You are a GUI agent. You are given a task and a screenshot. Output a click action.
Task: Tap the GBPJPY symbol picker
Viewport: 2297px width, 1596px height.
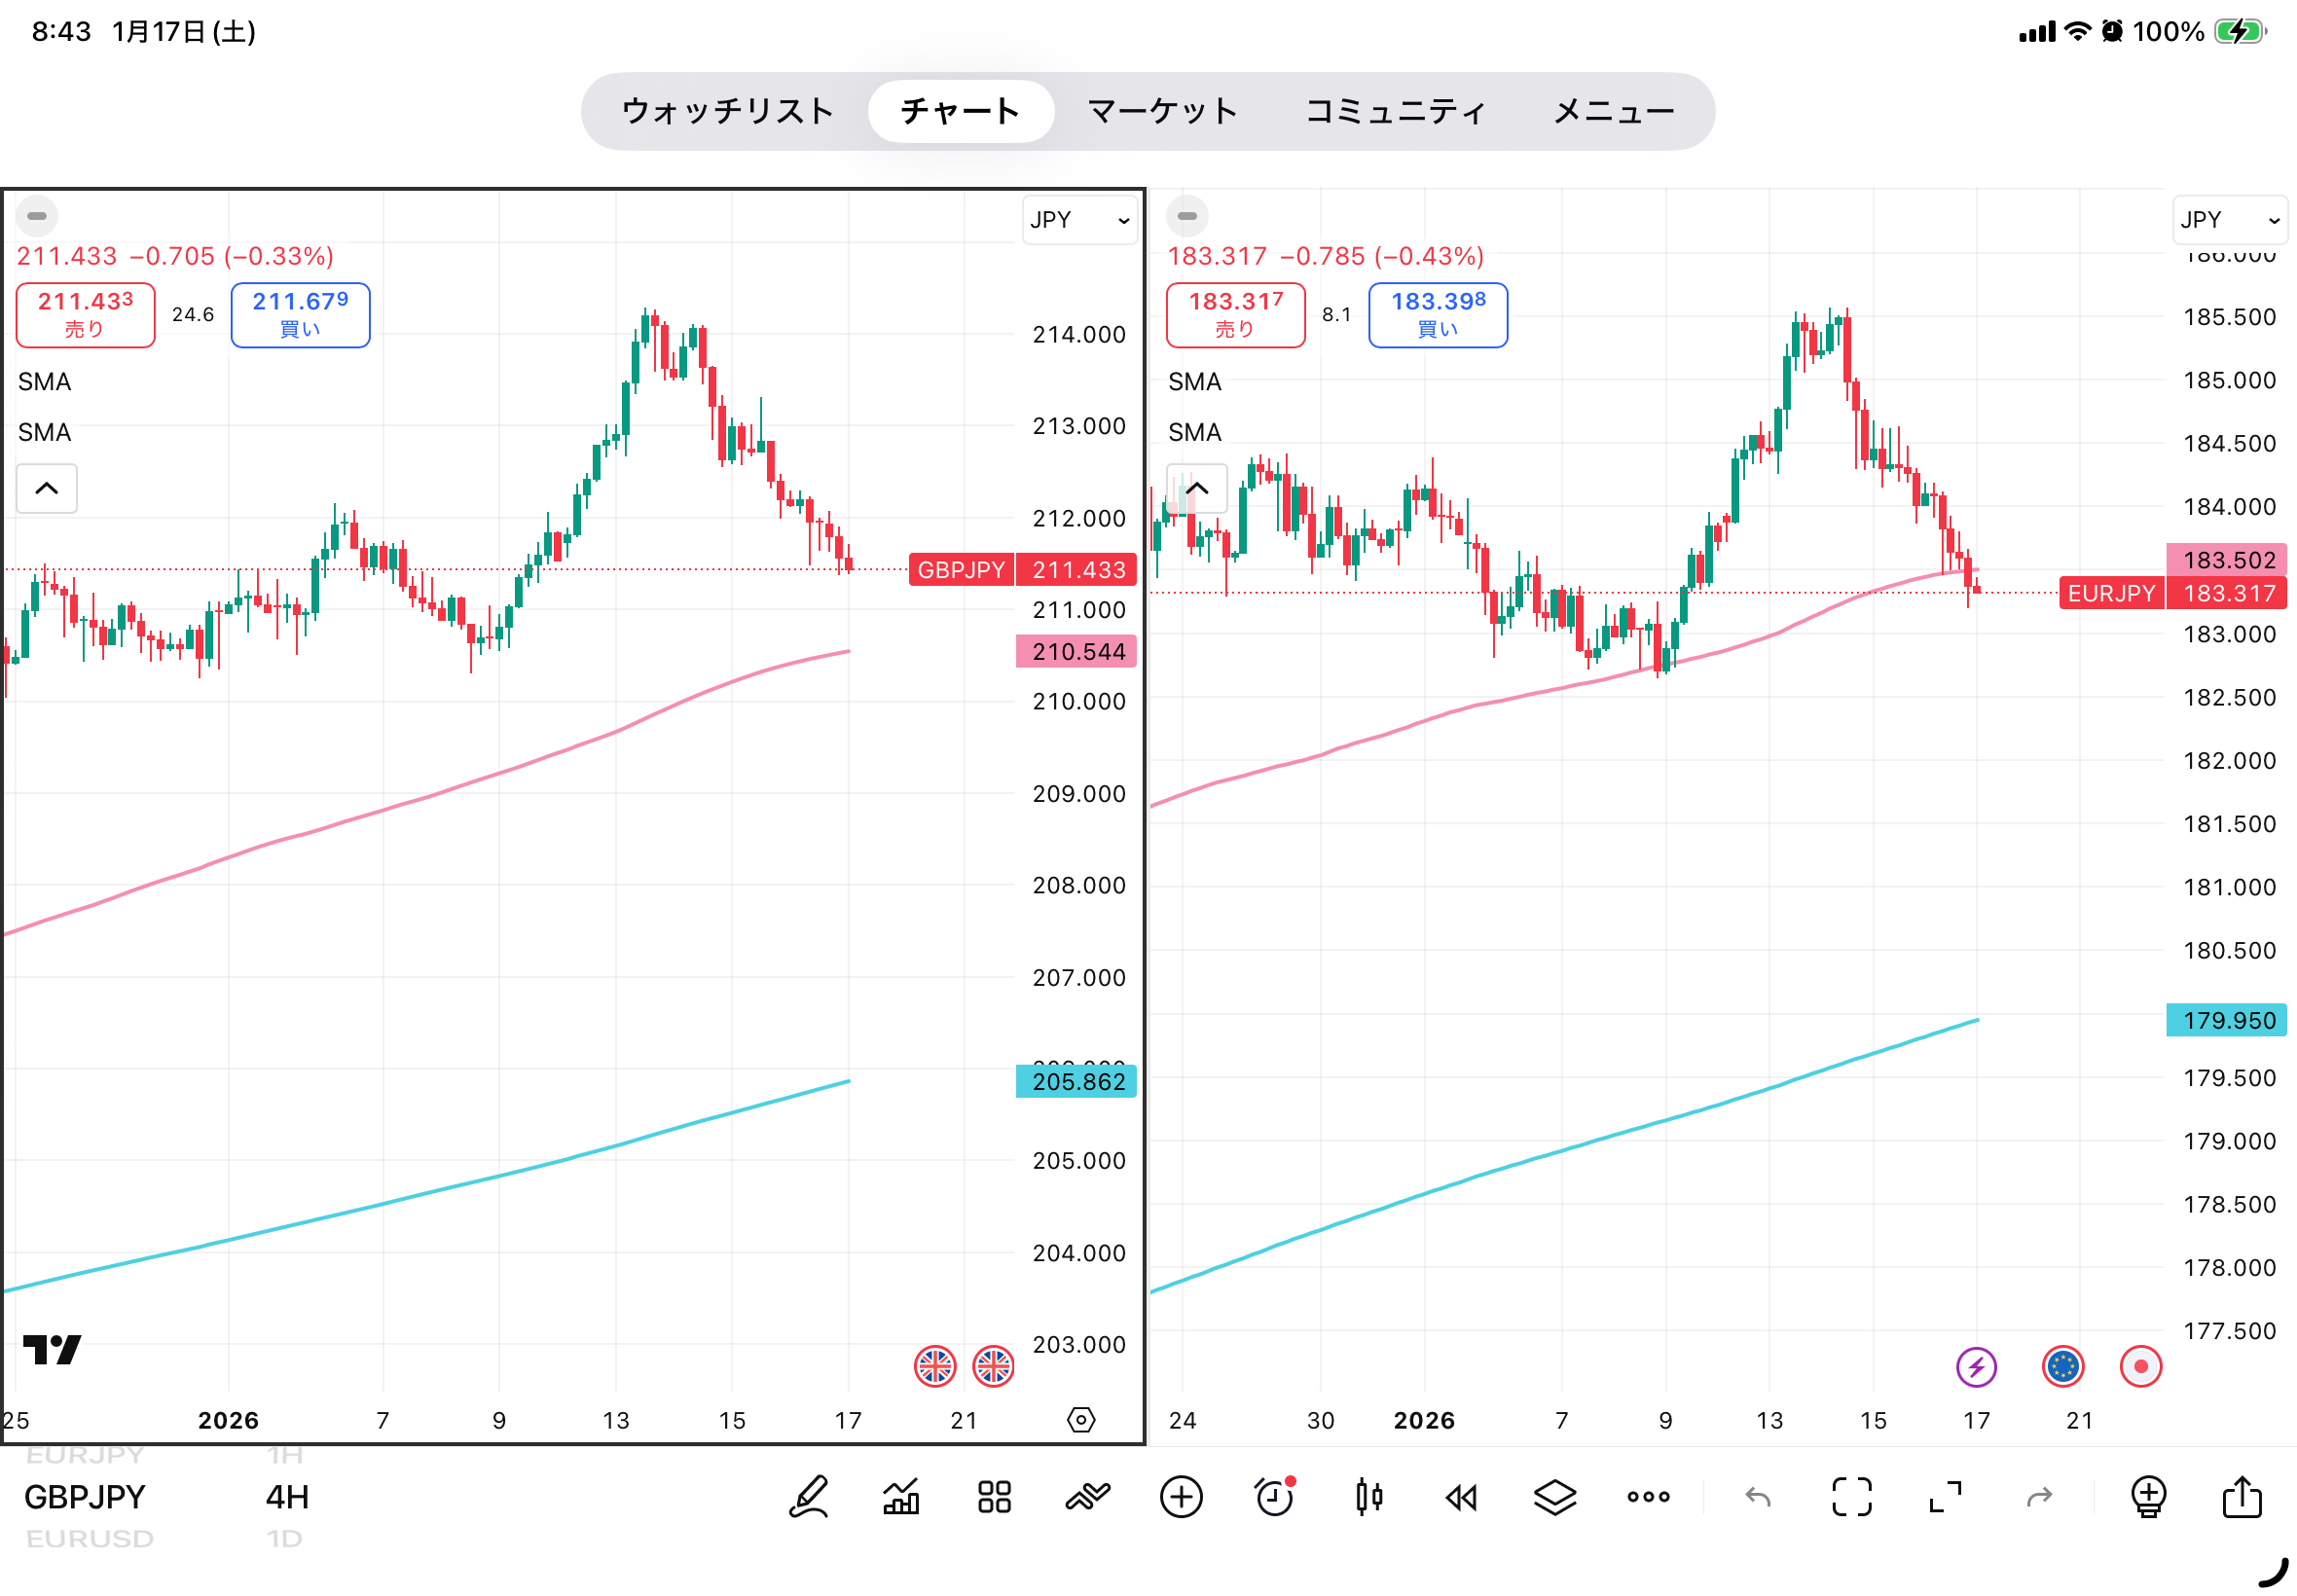[85, 1497]
